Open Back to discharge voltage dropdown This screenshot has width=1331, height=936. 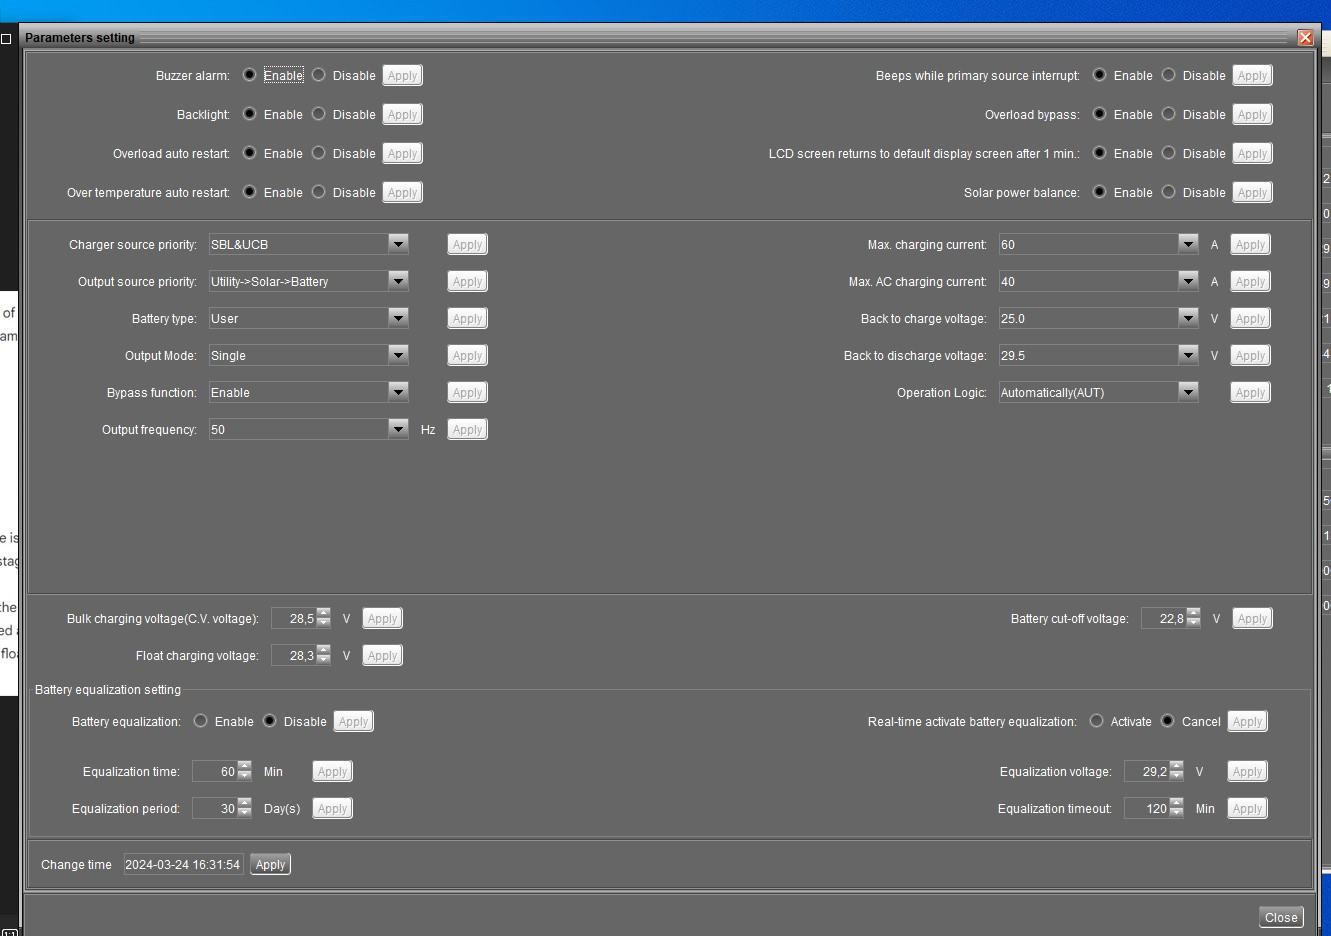coord(1188,355)
